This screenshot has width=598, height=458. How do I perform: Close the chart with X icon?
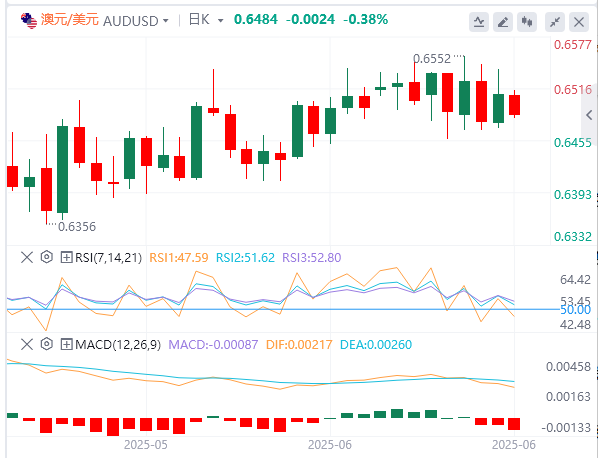point(579,22)
